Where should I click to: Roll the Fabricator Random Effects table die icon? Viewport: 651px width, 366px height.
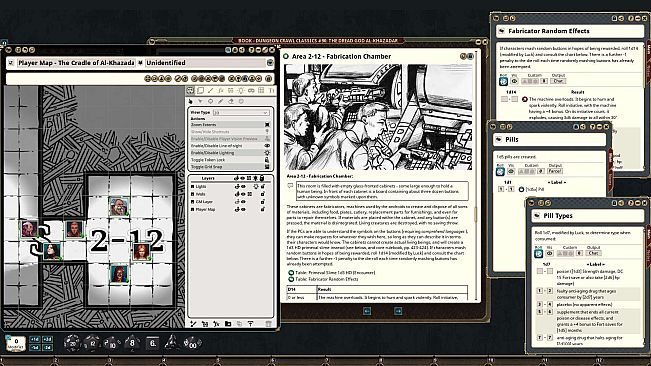tap(503, 82)
